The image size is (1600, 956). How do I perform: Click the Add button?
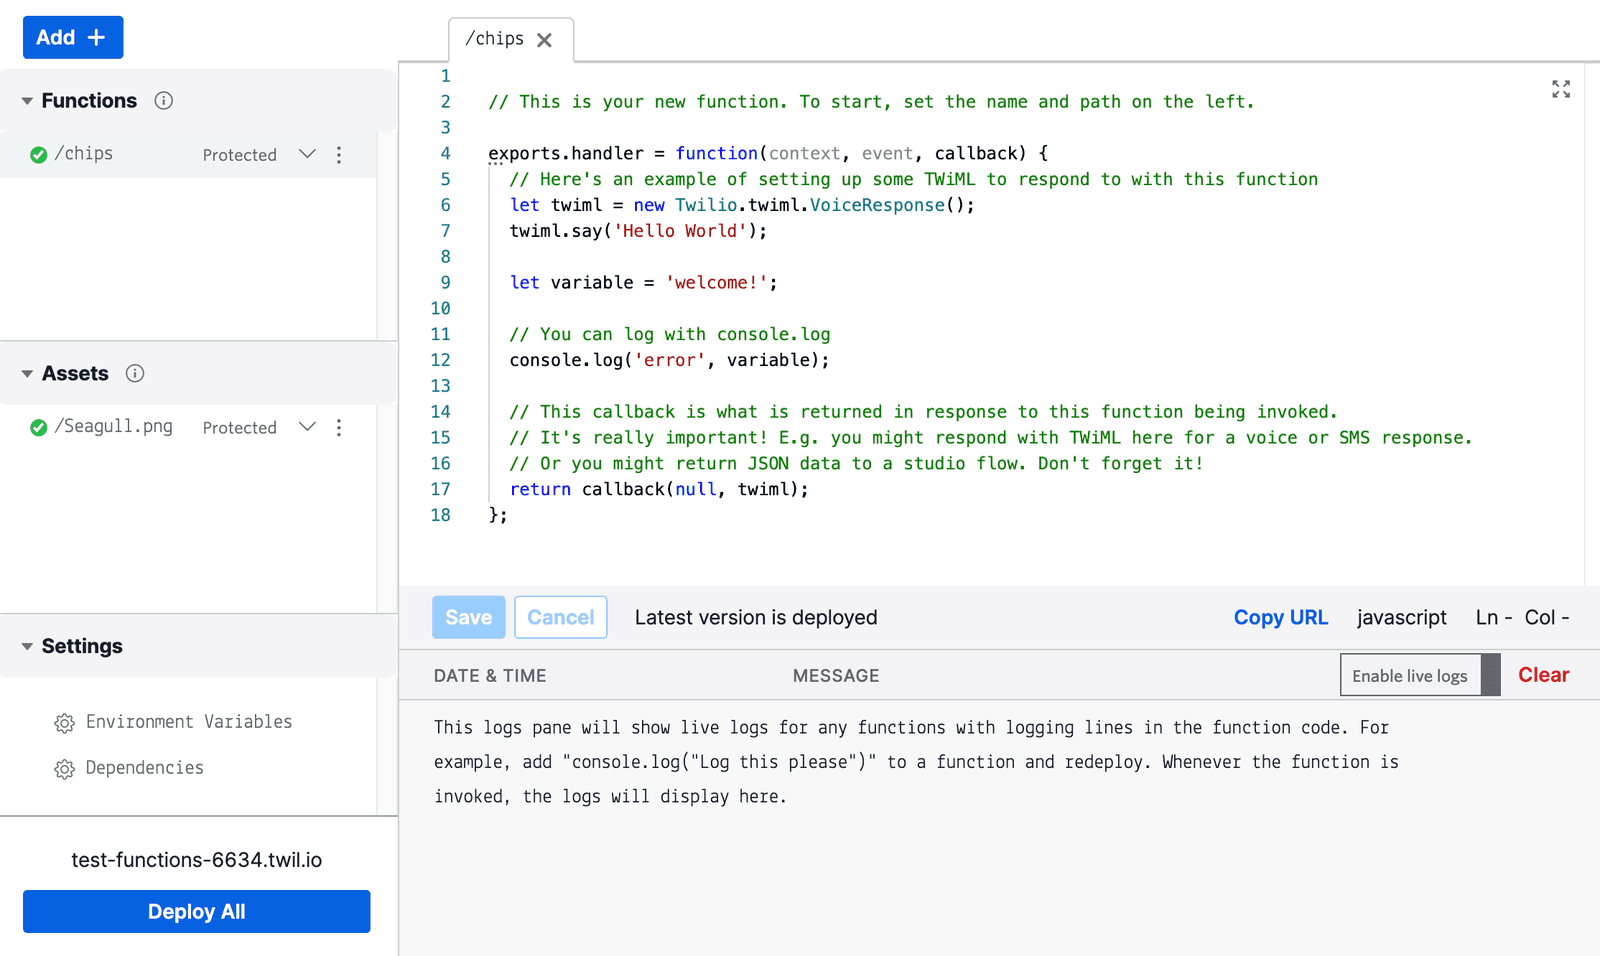point(72,37)
